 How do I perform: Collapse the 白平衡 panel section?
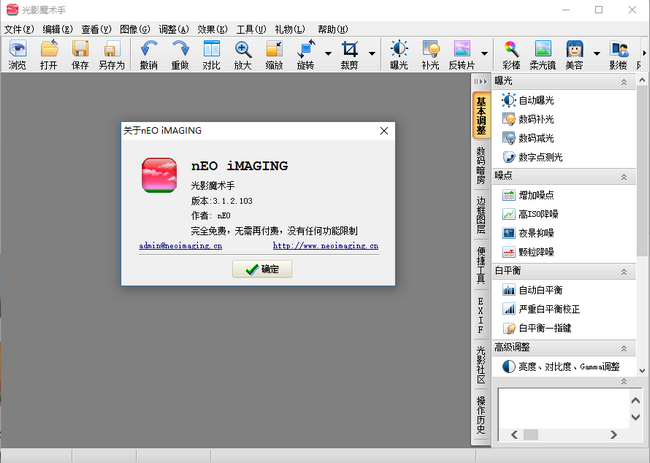click(x=624, y=272)
